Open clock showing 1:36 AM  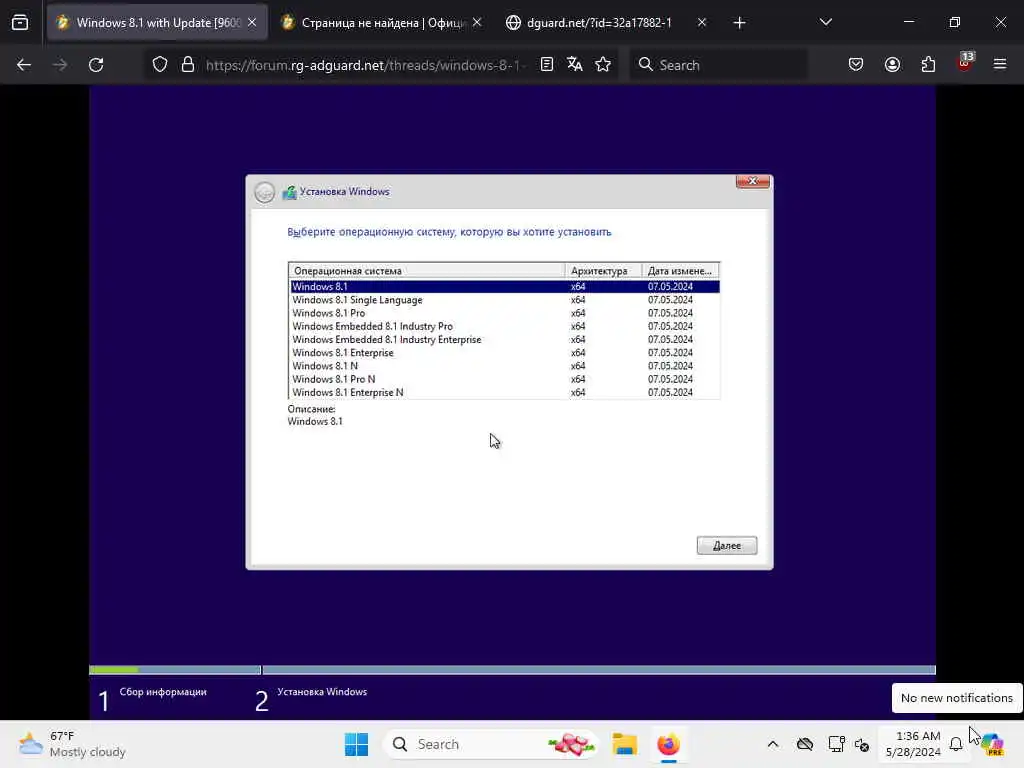(x=913, y=744)
